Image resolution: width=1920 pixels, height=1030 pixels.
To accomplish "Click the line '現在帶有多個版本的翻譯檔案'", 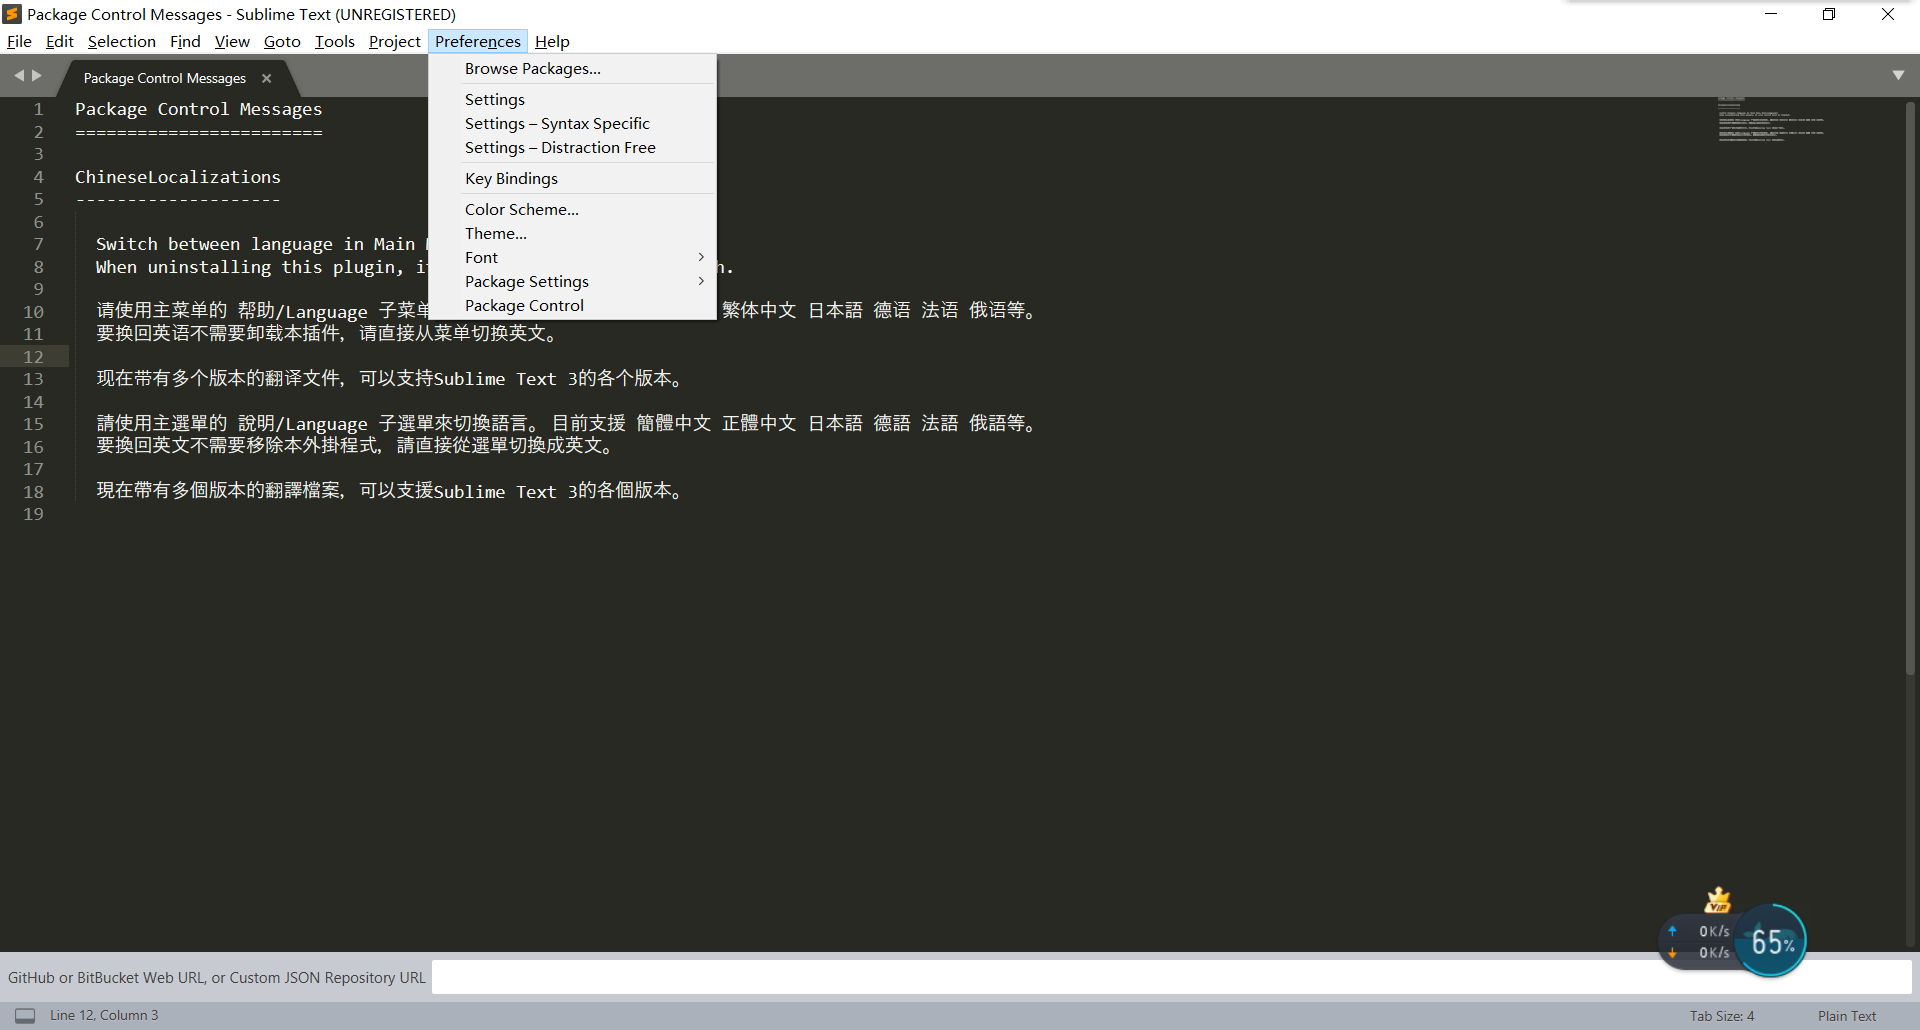I will point(389,491).
